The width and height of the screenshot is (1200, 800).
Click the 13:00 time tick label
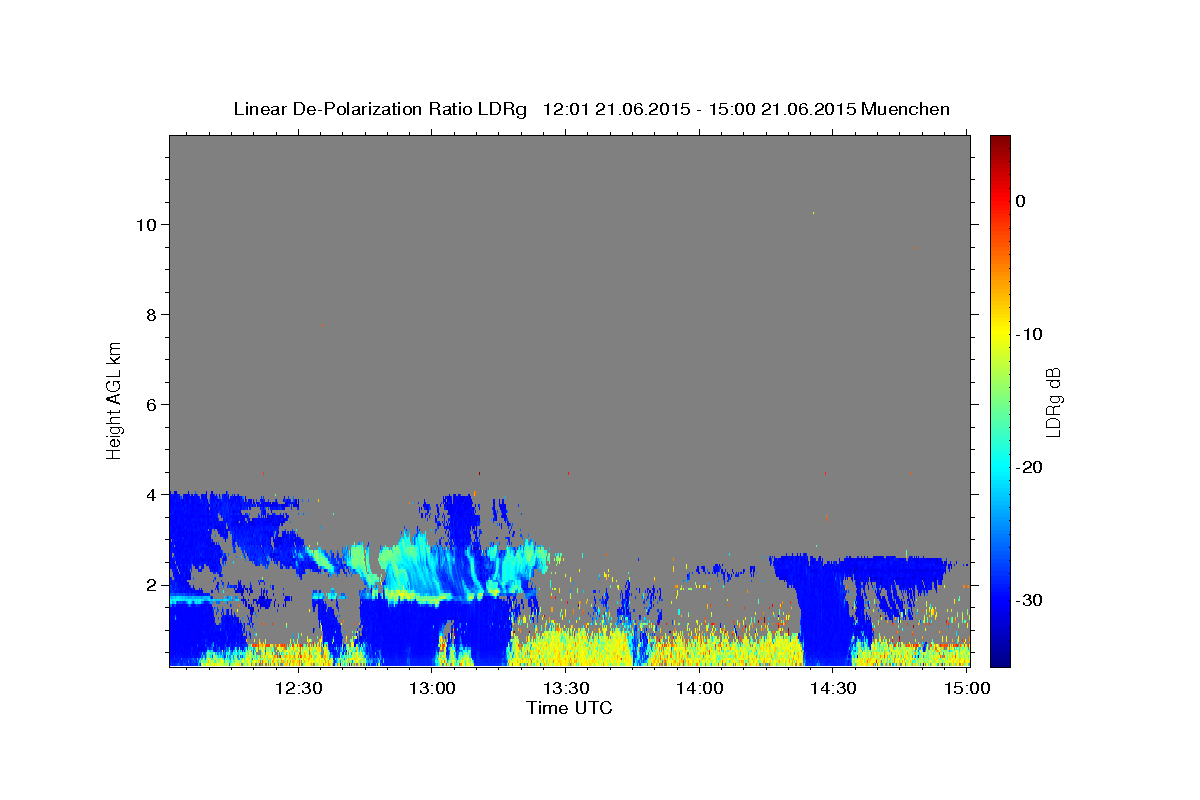click(432, 688)
